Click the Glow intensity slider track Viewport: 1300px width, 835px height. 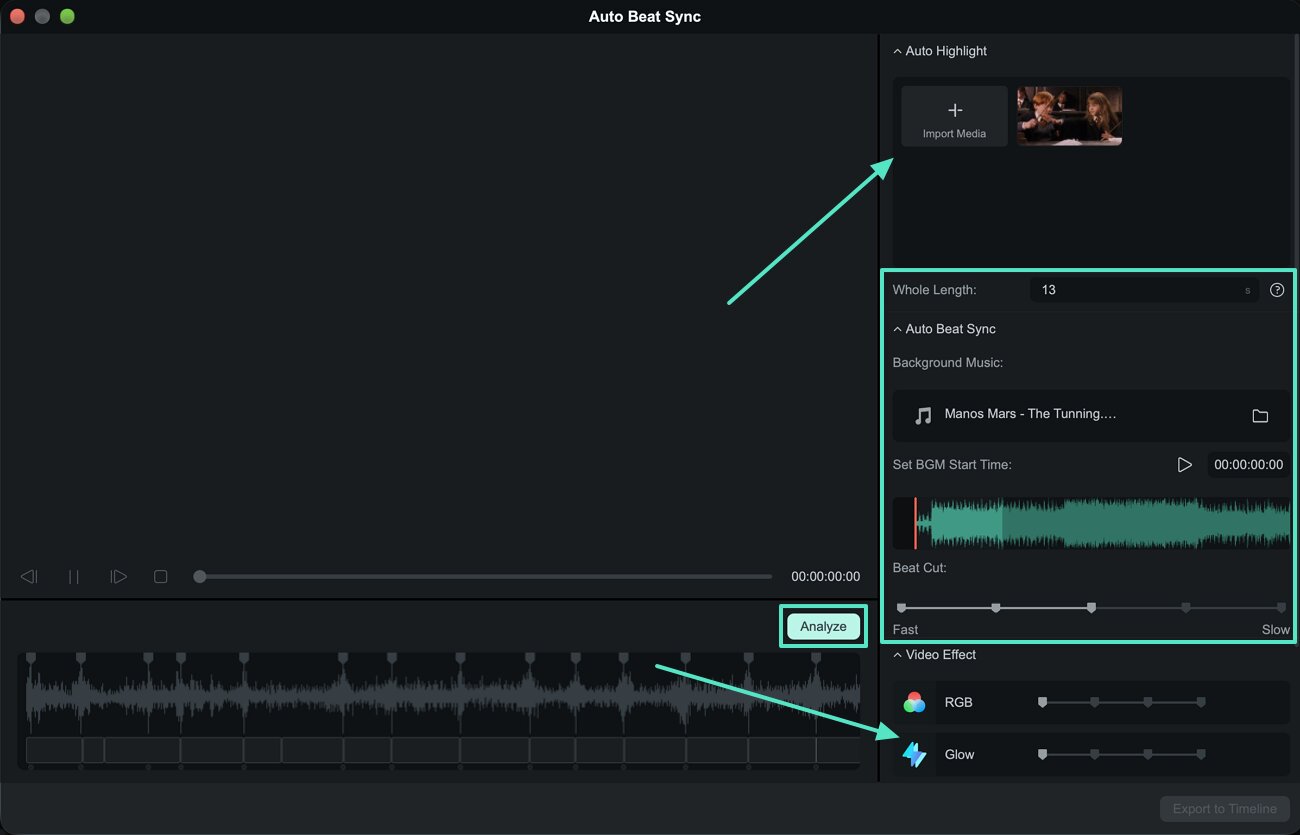click(x=1122, y=754)
